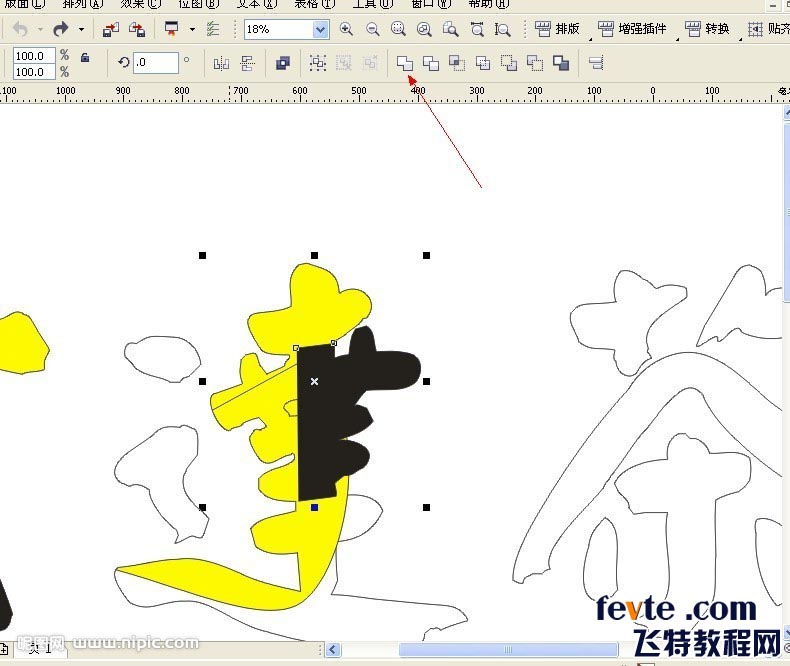Click the Zoom Out magnifier icon
790x666 pixels.
click(373, 29)
